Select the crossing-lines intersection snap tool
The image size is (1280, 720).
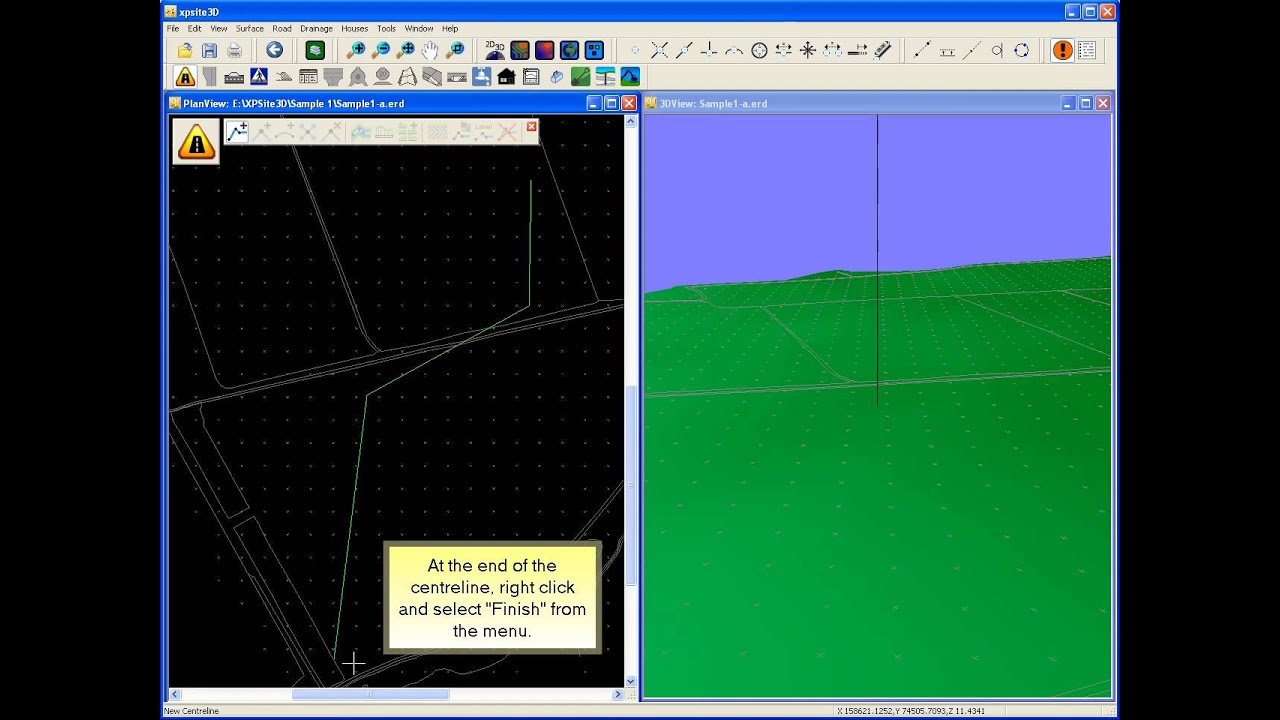[x=659, y=50]
